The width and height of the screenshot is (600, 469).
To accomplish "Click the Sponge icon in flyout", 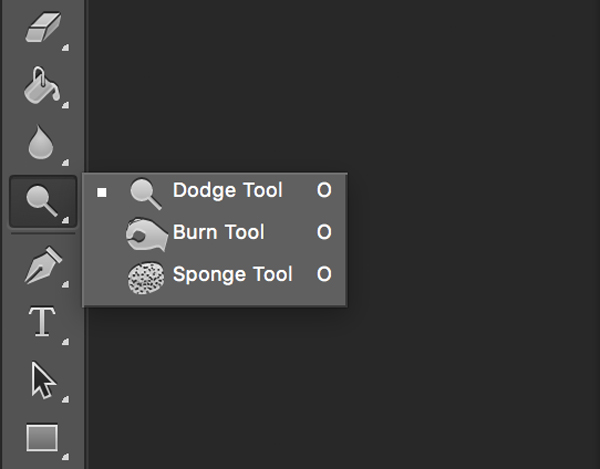I will coord(146,275).
